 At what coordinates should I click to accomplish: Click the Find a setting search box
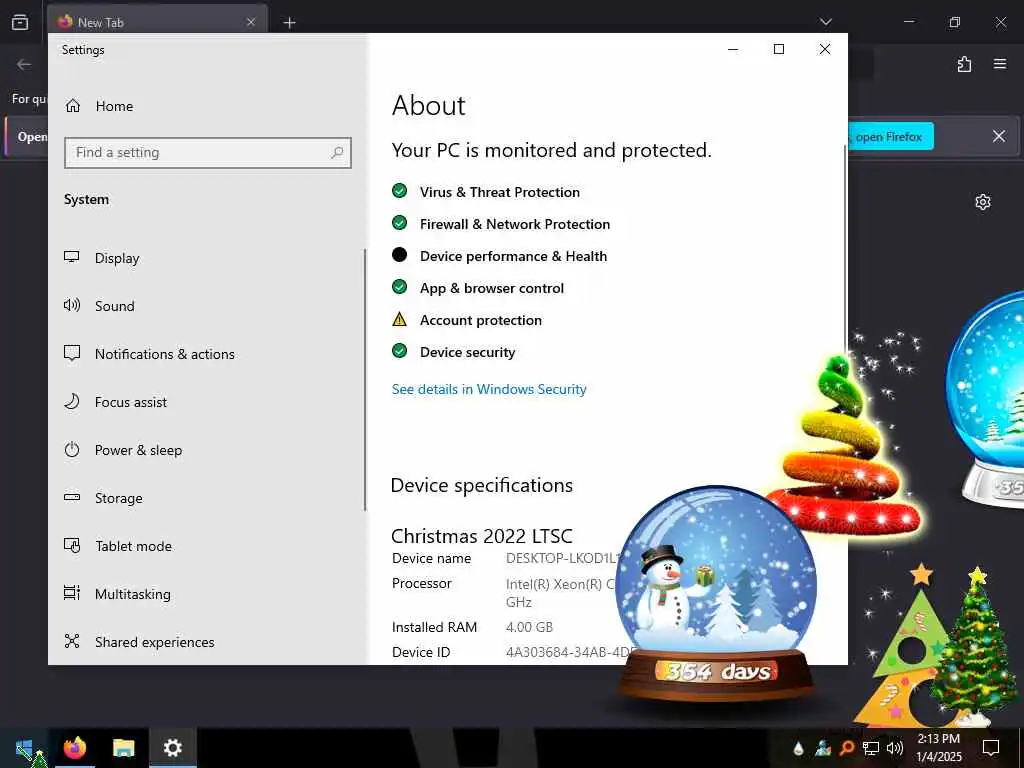(208, 153)
